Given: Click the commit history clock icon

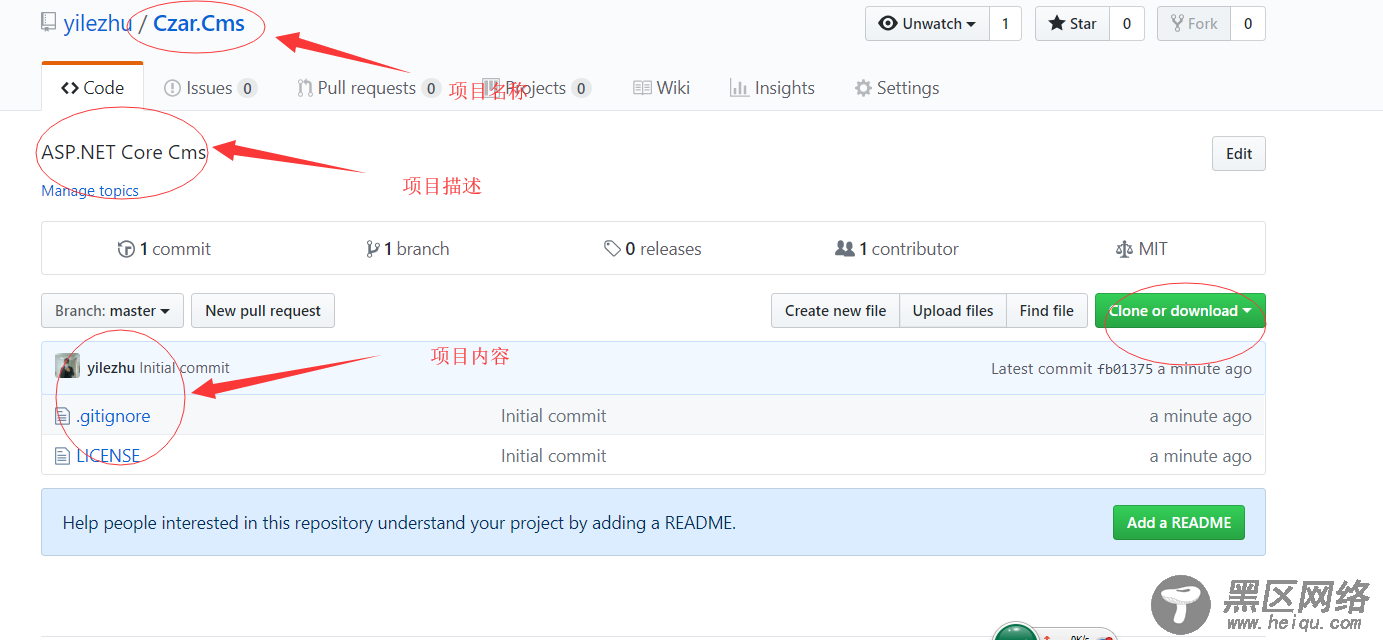Looking at the screenshot, I should [x=126, y=249].
